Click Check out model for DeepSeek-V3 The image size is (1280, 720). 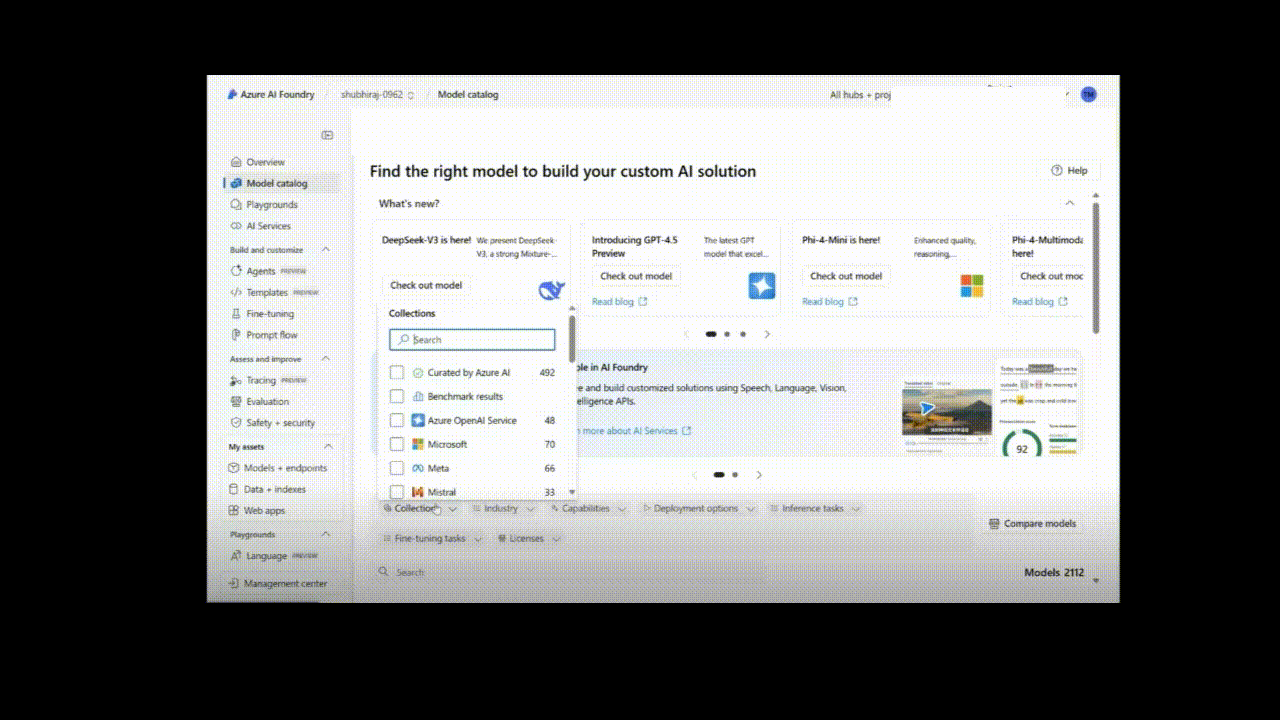click(x=425, y=285)
